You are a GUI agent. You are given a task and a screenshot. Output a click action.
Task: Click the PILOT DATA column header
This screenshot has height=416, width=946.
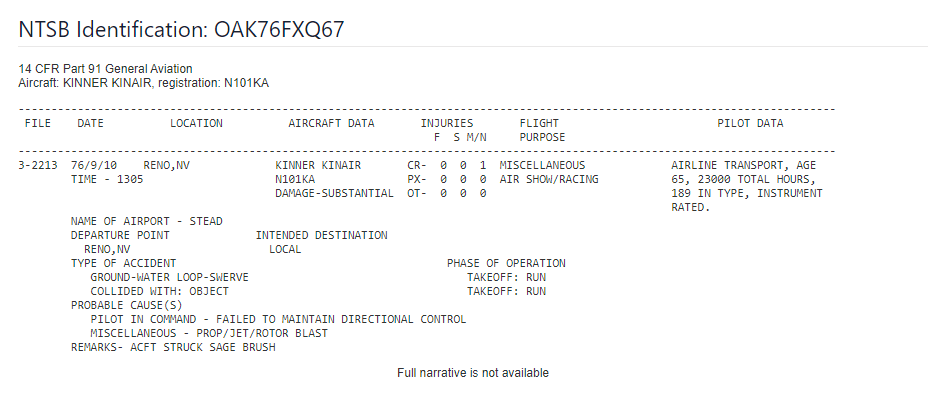(750, 123)
